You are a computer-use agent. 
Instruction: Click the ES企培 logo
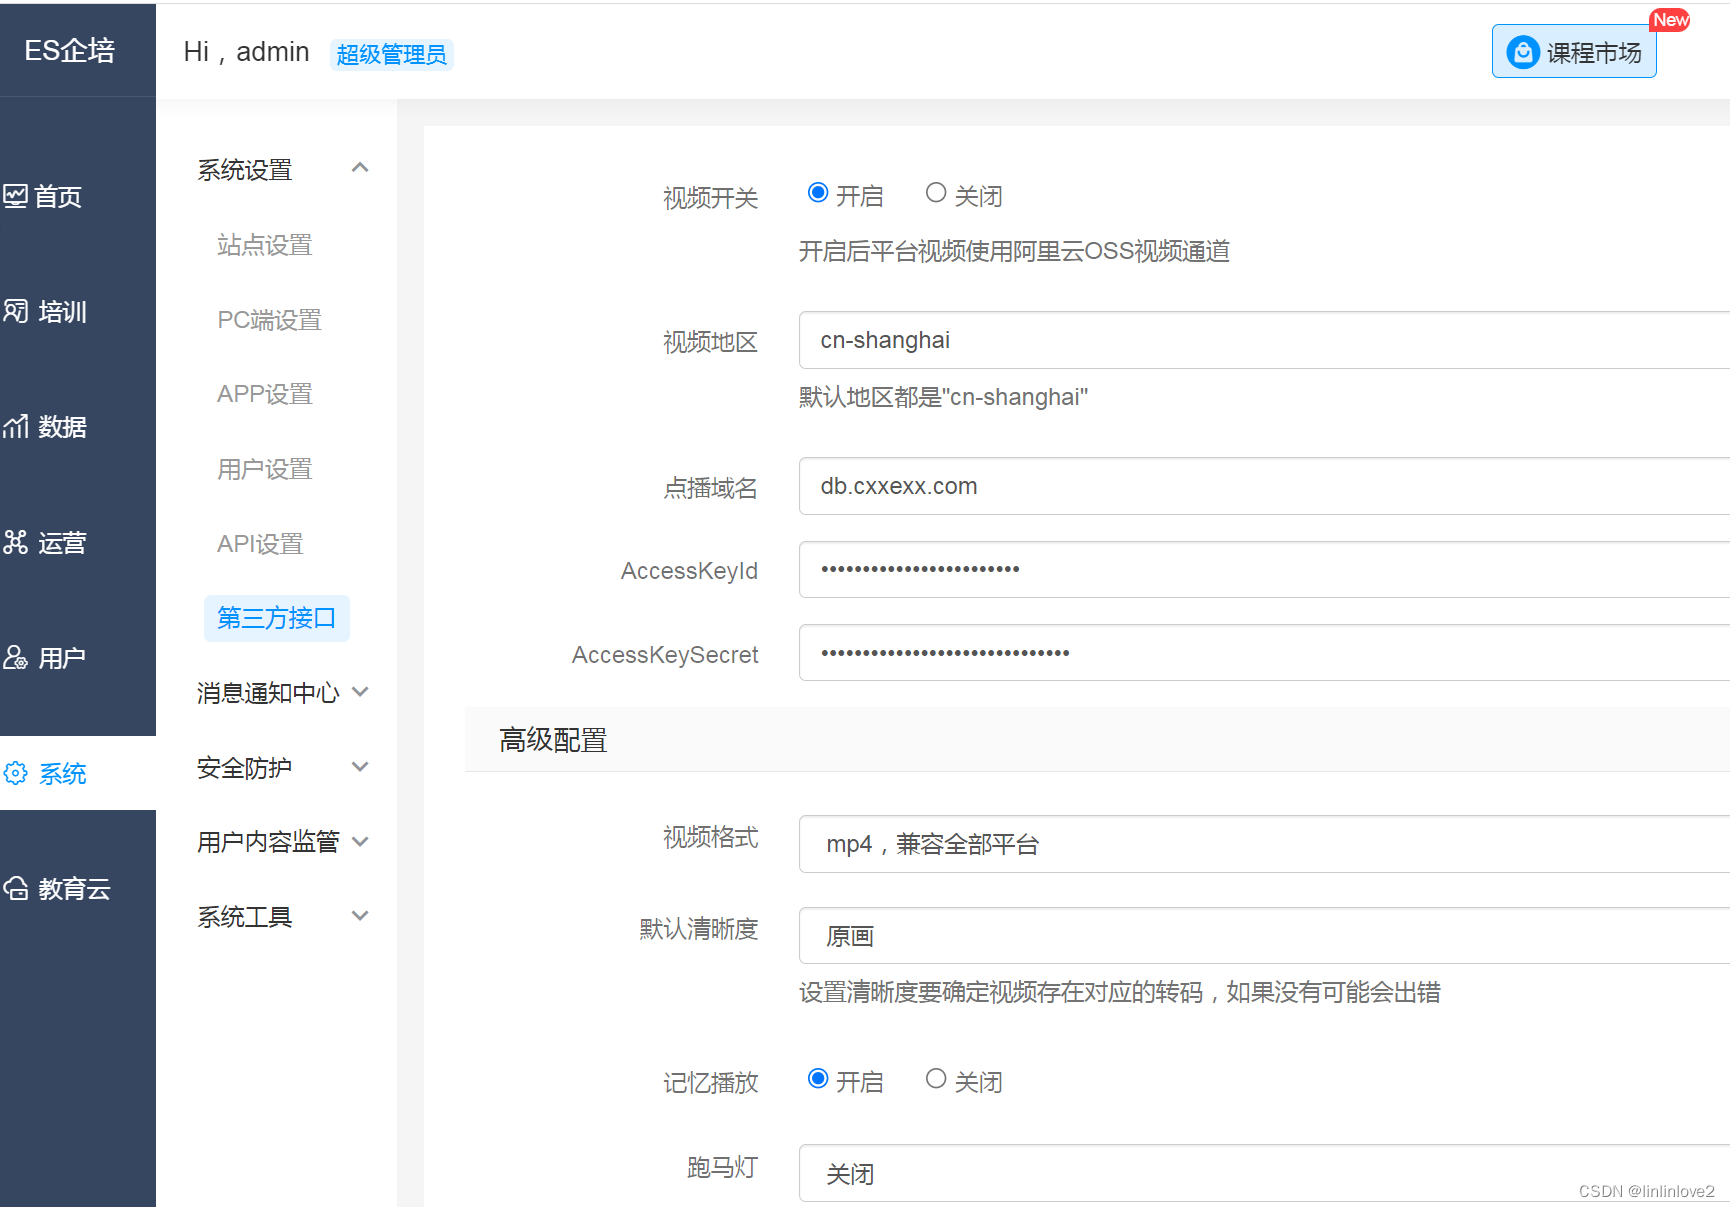click(x=70, y=50)
